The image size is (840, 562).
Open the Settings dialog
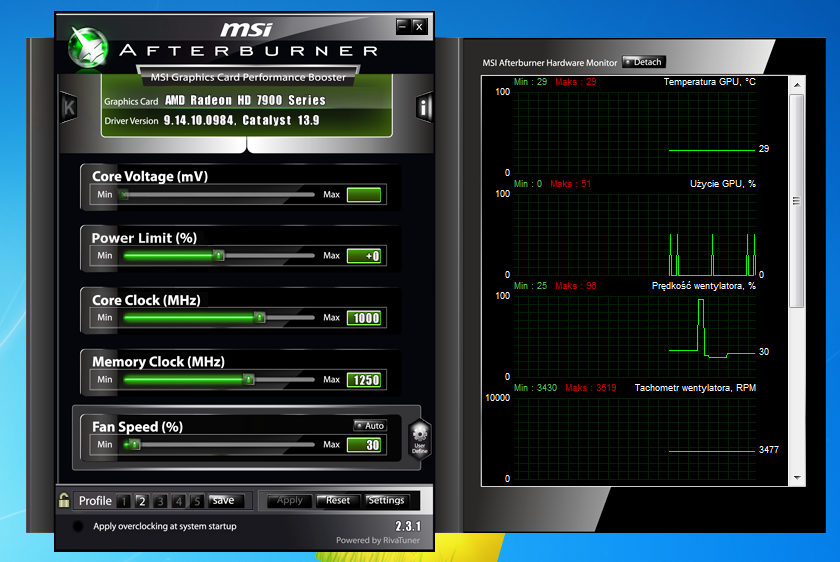tap(387, 500)
